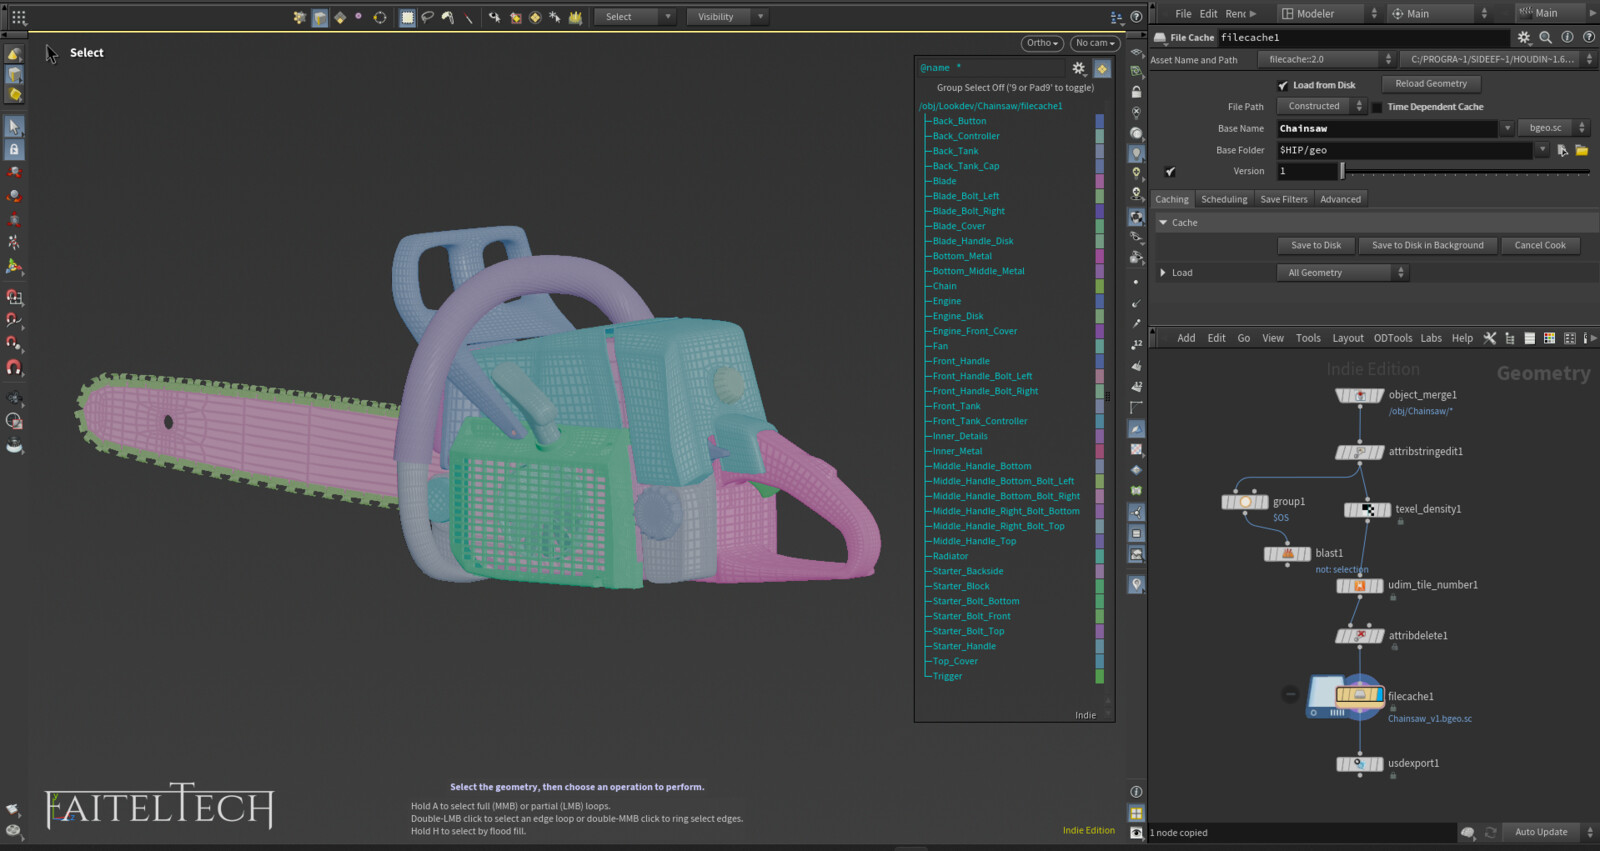Select the Engine_Front_Cover group entry
This screenshot has width=1600, height=851.
(x=975, y=331)
